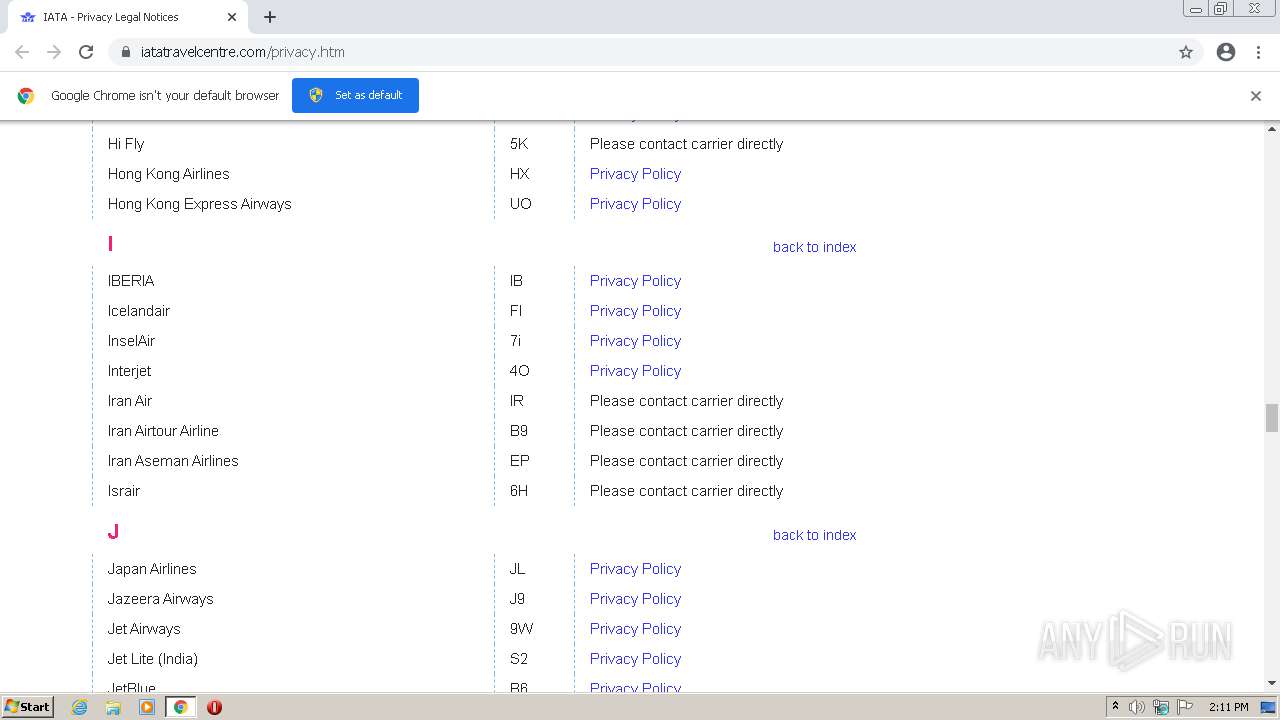Dismiss the default browser notification bar

[x=1256, y=96]
